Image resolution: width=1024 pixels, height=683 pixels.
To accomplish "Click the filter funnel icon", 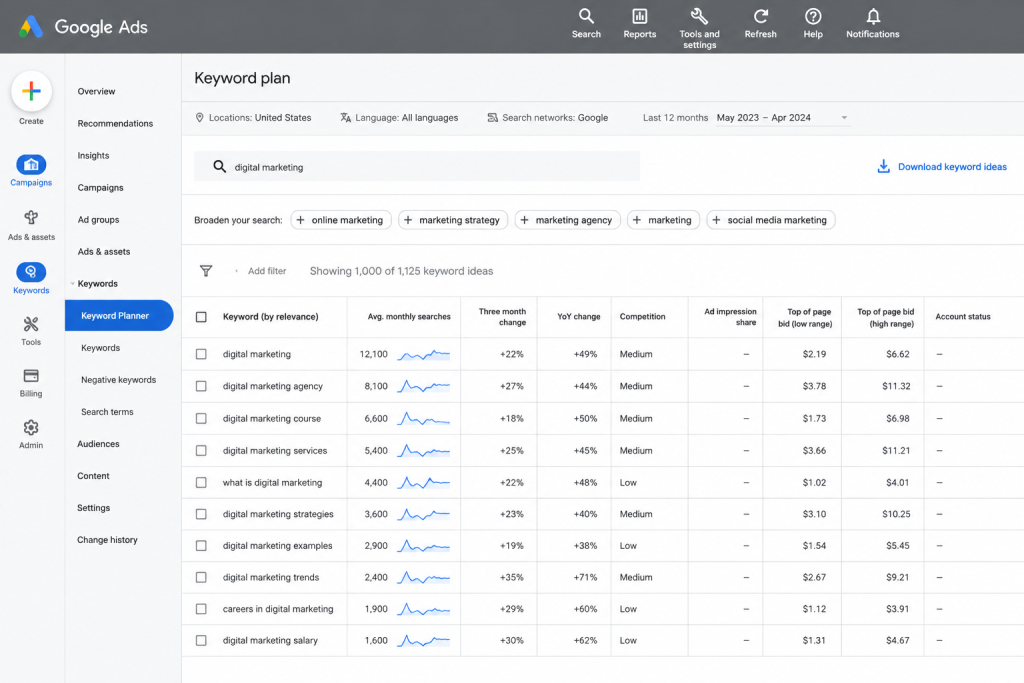I will pyautogui.click(x=206, y=270).
